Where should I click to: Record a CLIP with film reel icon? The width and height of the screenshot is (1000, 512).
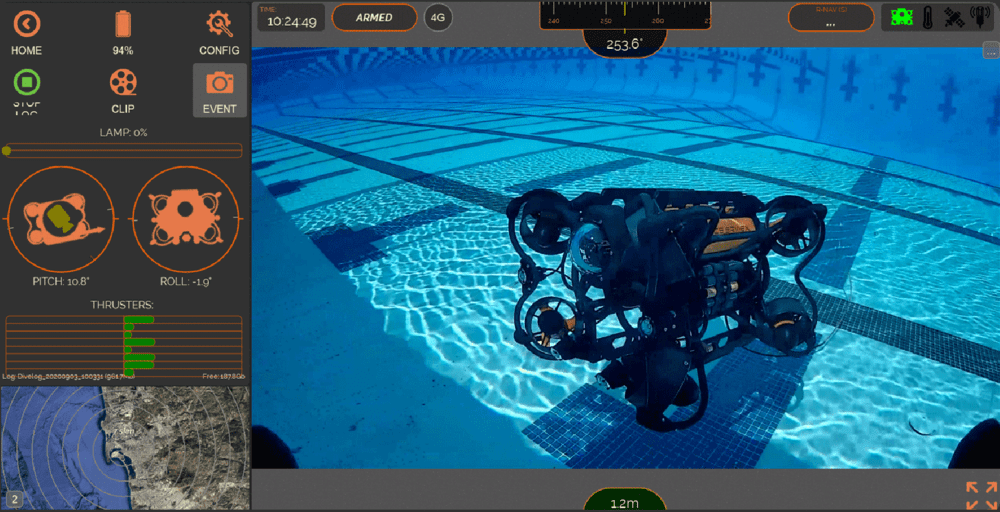(123, 82)
